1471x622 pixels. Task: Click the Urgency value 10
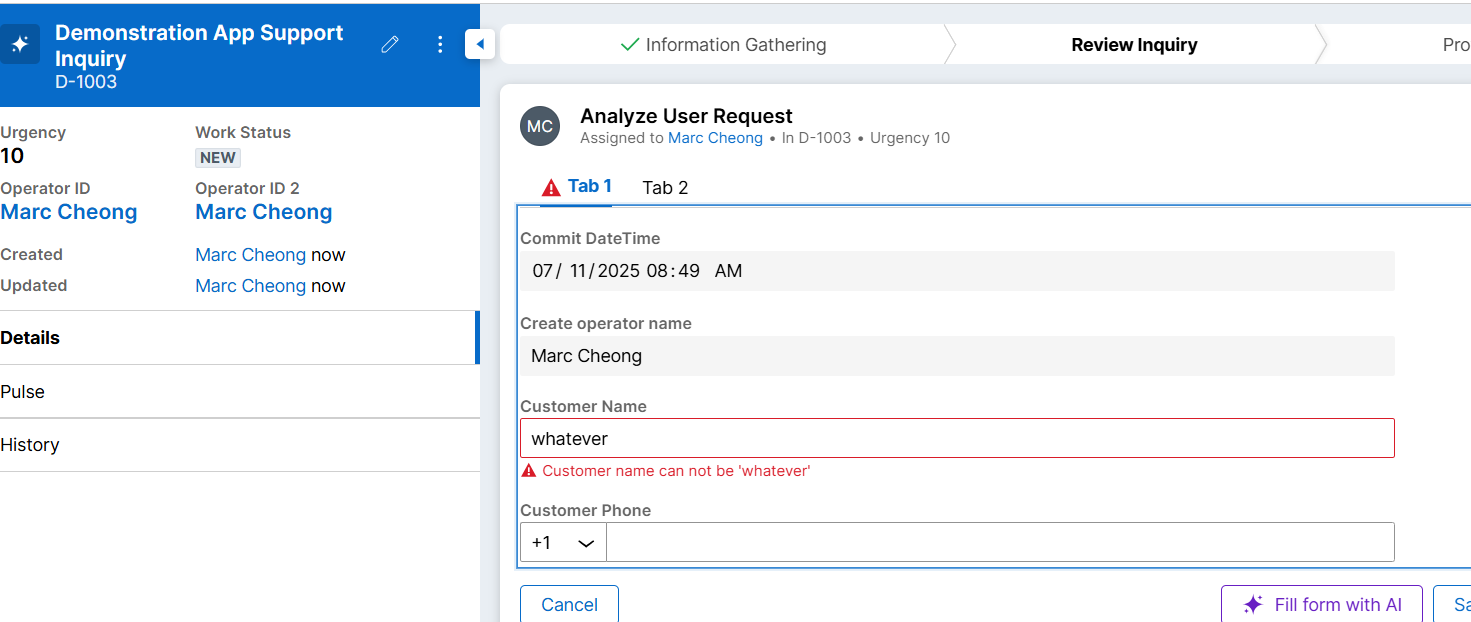[x=12, y=156]
